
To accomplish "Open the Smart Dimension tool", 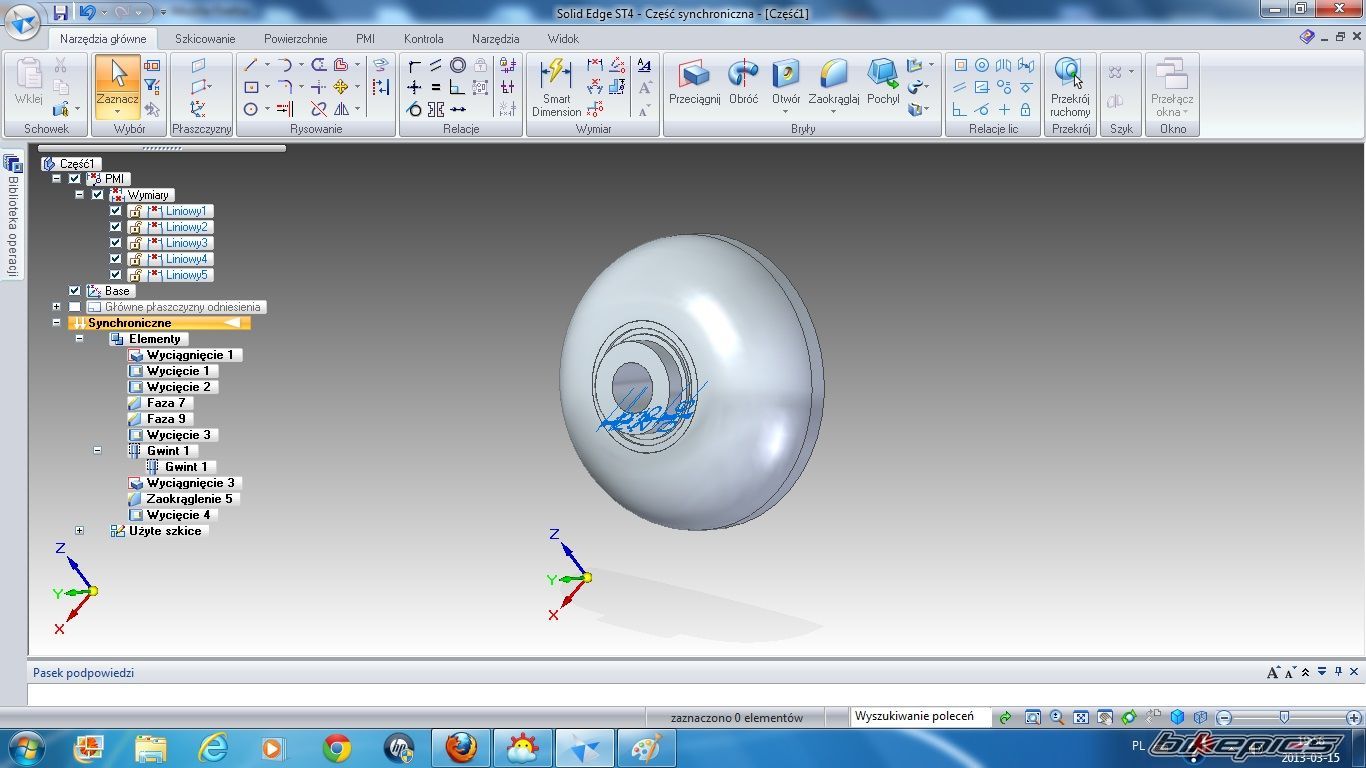I will click(556, 86).
